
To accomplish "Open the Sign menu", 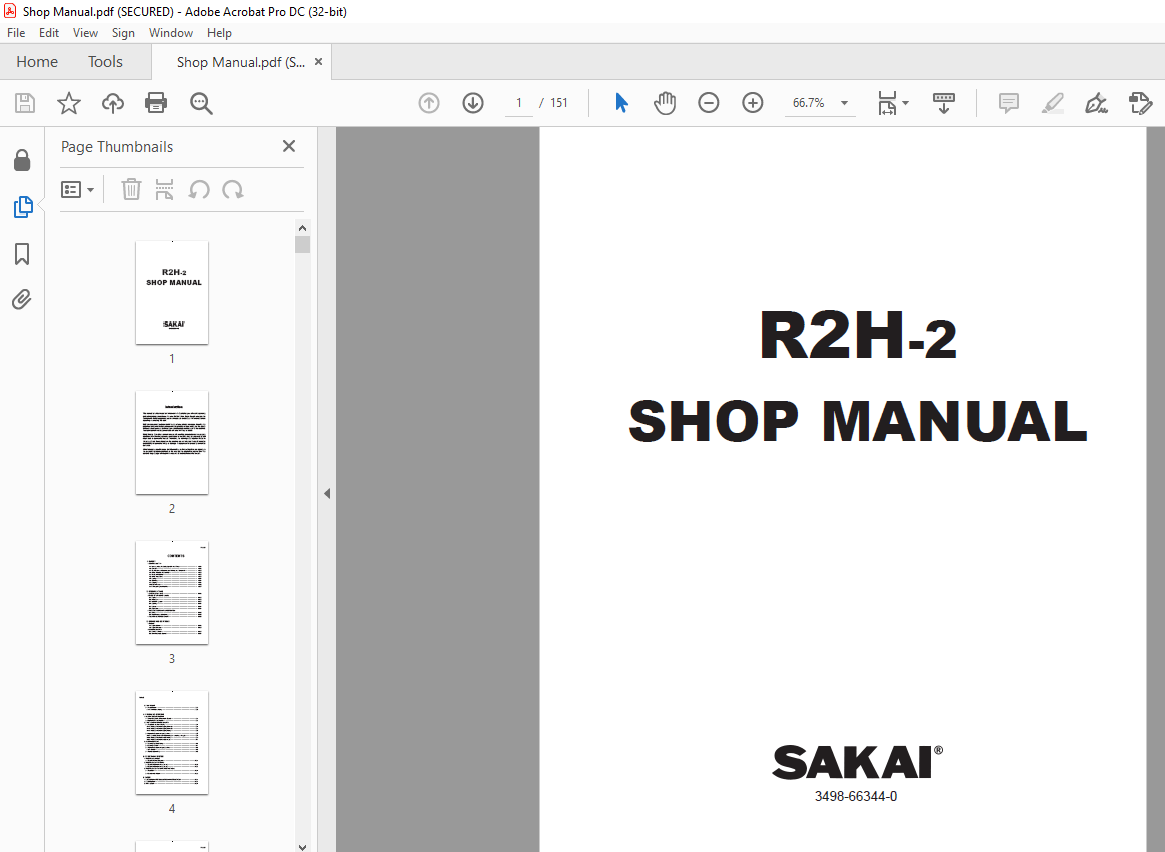I will coord(123,33).
